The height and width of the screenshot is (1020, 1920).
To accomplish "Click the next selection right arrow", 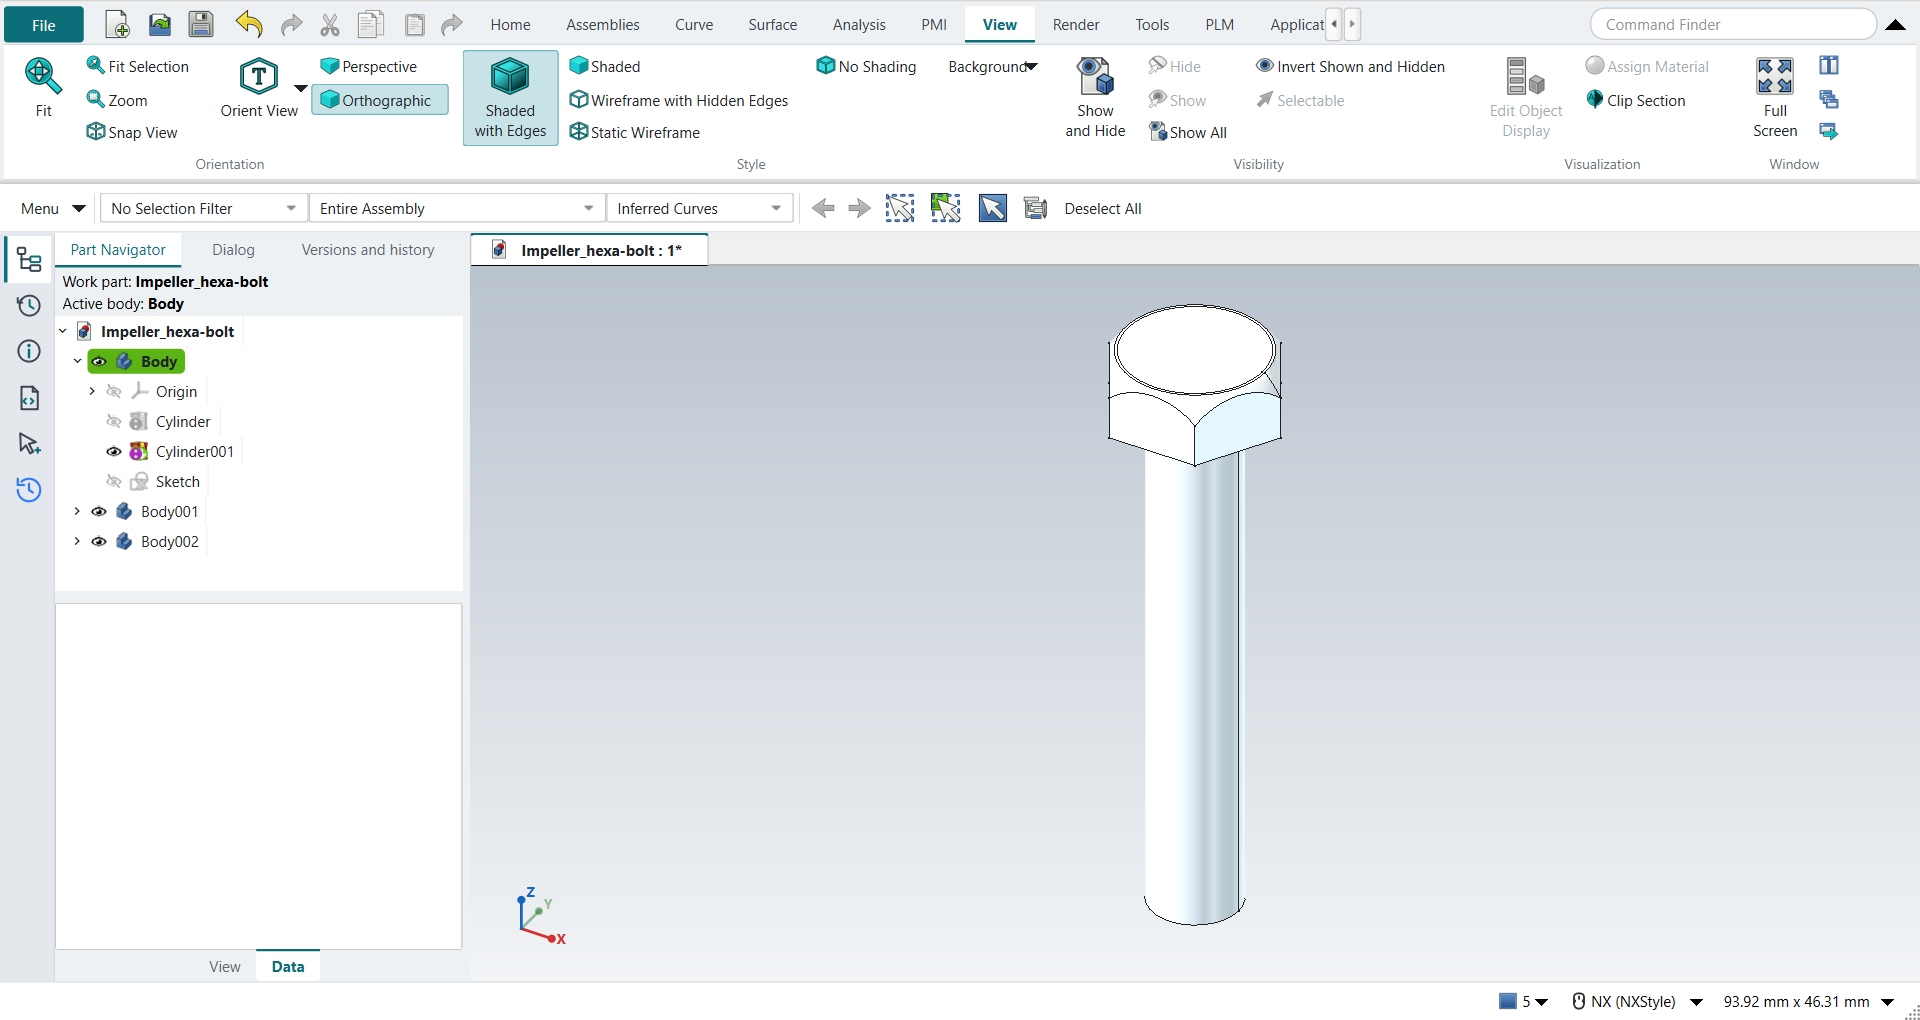I will tap(859, 208).
